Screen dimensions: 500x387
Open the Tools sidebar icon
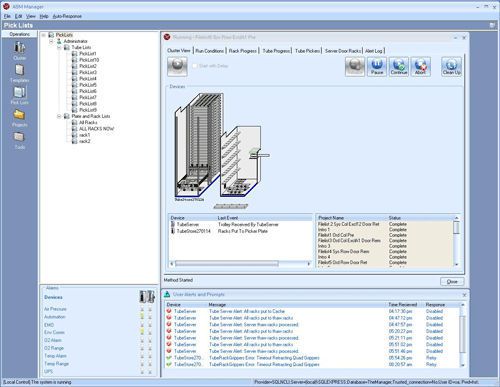(19, 137)
